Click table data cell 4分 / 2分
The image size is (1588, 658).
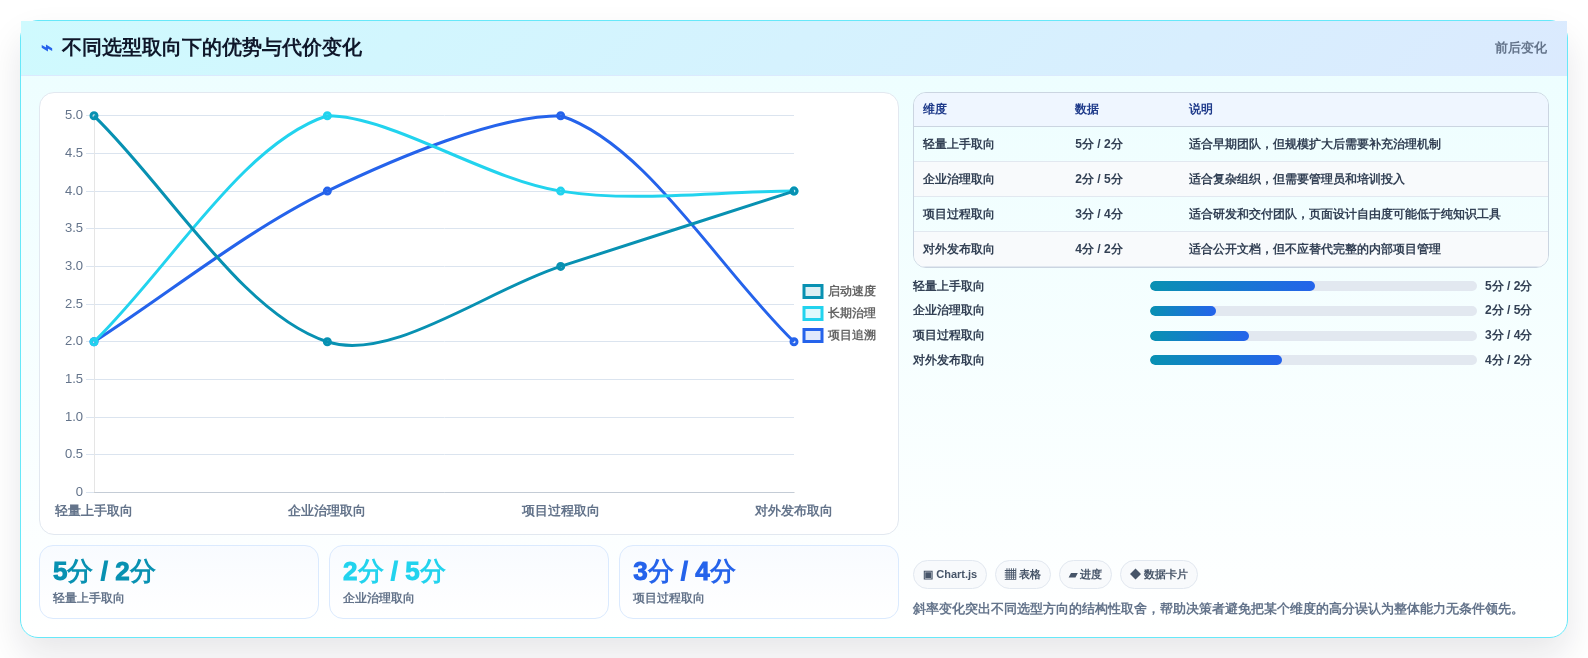pos(1099,249)
